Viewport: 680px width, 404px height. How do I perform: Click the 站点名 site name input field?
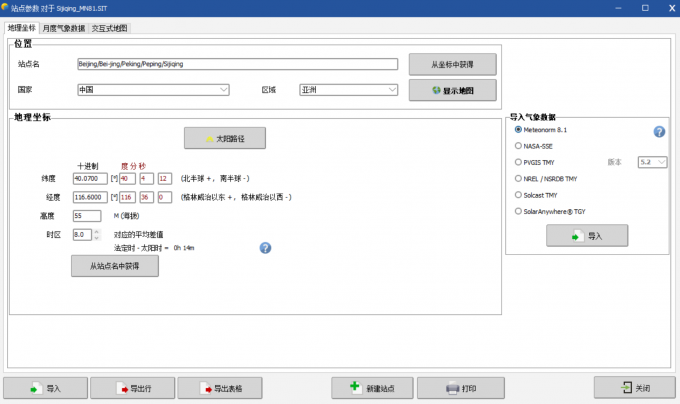point(238,64)
